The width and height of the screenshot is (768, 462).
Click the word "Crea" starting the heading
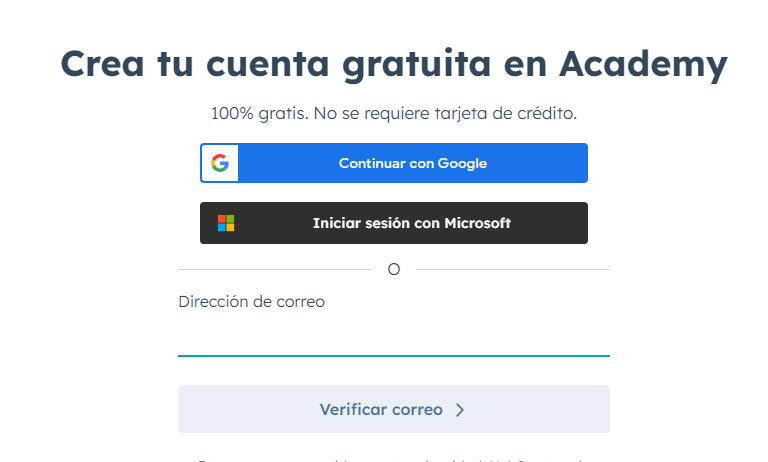click(102, 64)
